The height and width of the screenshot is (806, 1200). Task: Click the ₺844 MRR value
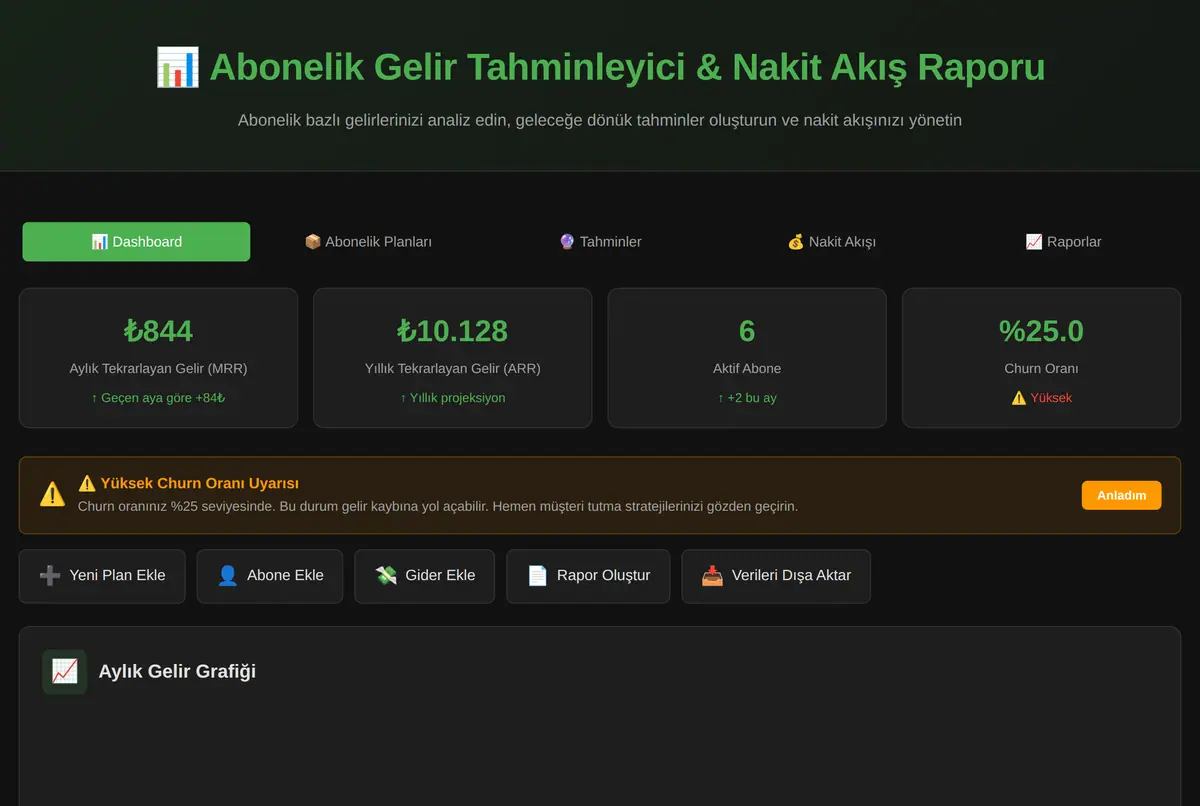pyautogui.click(x=158, y=331)
